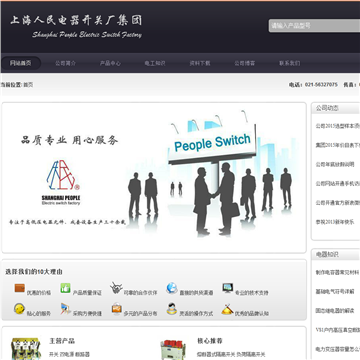Click the blue globe icon for supply channels
The image size is (360, 360).
(172, 288)
